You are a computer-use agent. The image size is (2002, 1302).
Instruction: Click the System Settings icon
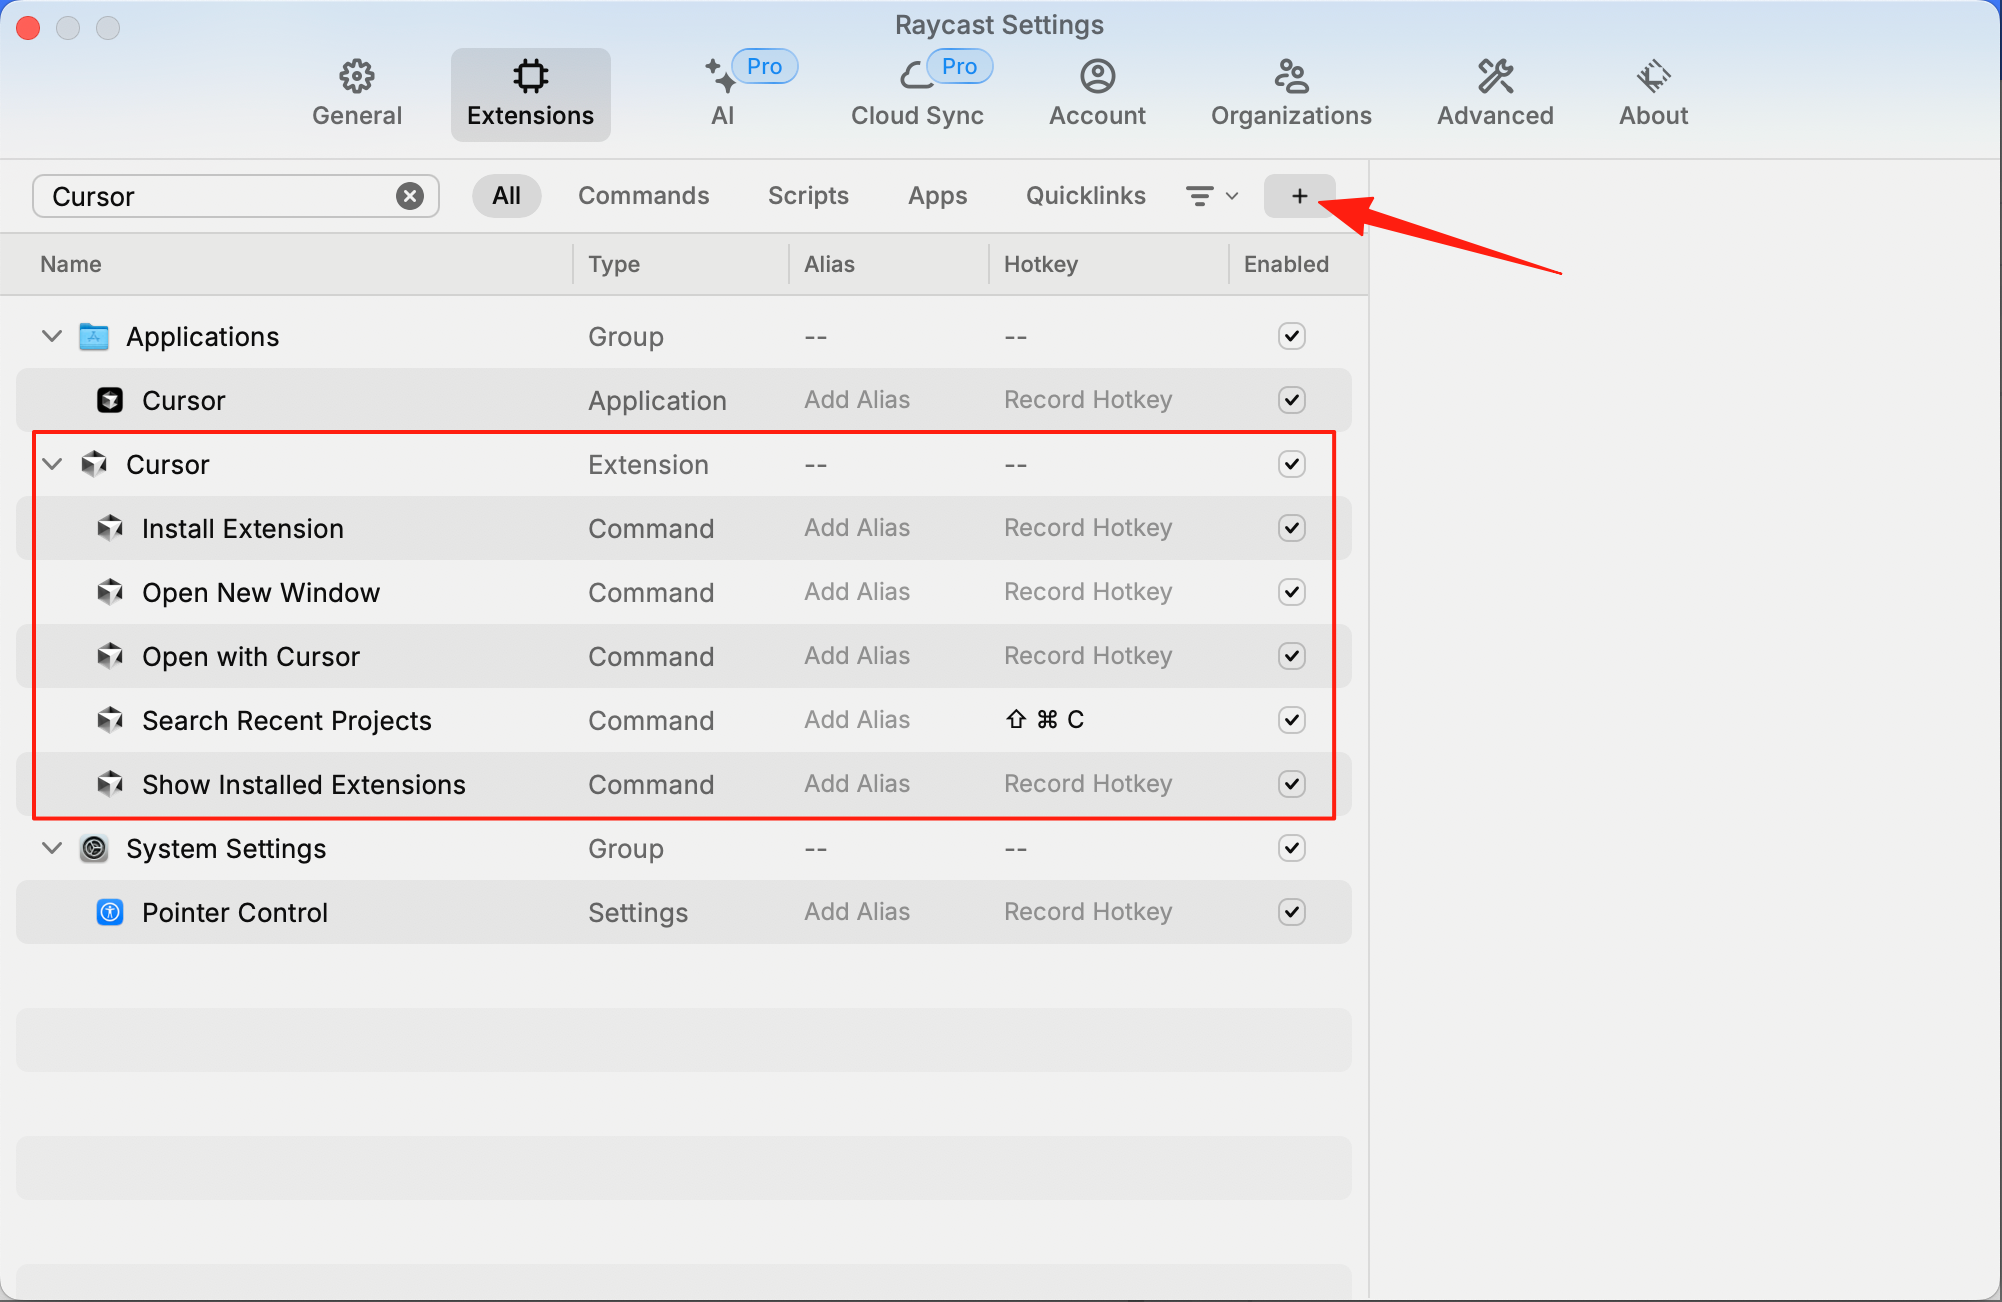pyautogui.click(x=94, y=848)
